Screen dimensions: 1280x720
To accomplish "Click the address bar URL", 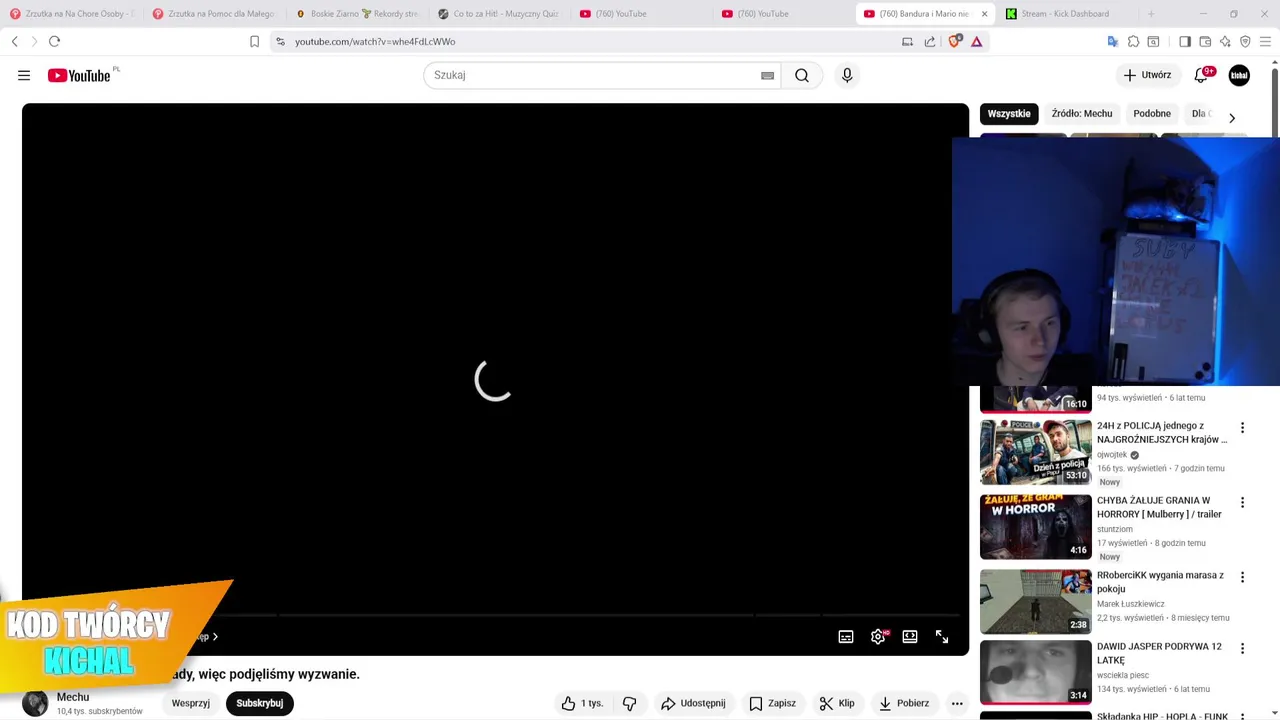I will coord(375,42).
